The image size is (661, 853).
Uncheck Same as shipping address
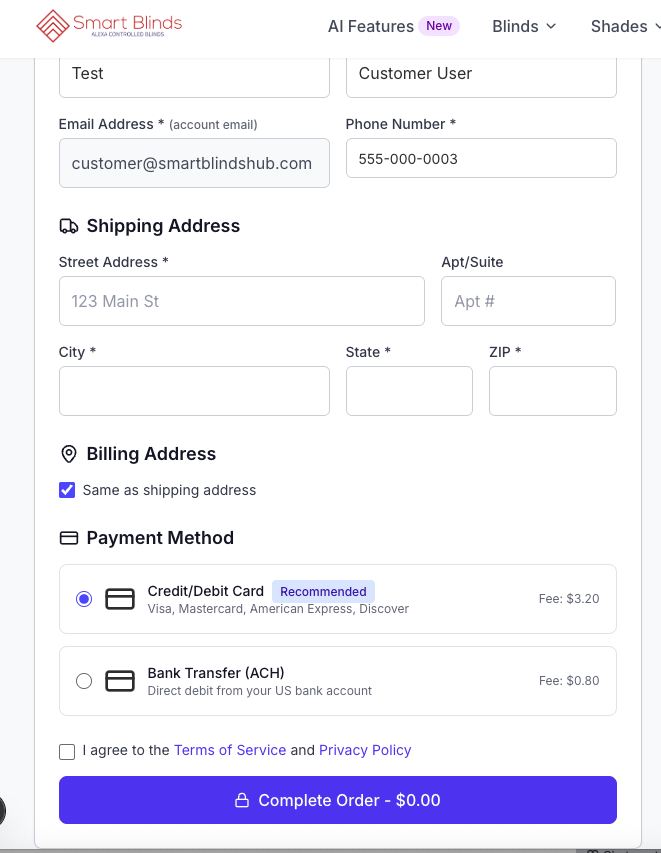pyautogui.click(x=67, y=490)
